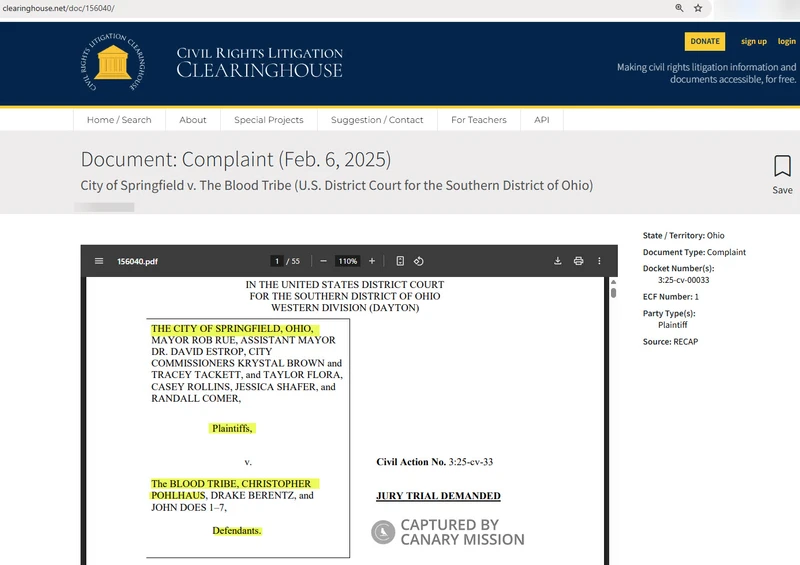800x565 pixels.
Task: Open the PDF viewer sidebar menu icon
Action: (x=99, y=261)
